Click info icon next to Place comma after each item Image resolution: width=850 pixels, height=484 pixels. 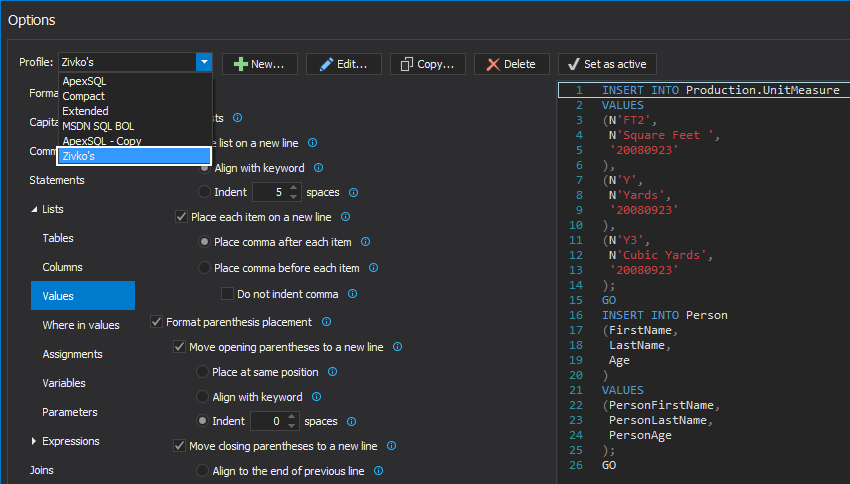click(365, 242)
